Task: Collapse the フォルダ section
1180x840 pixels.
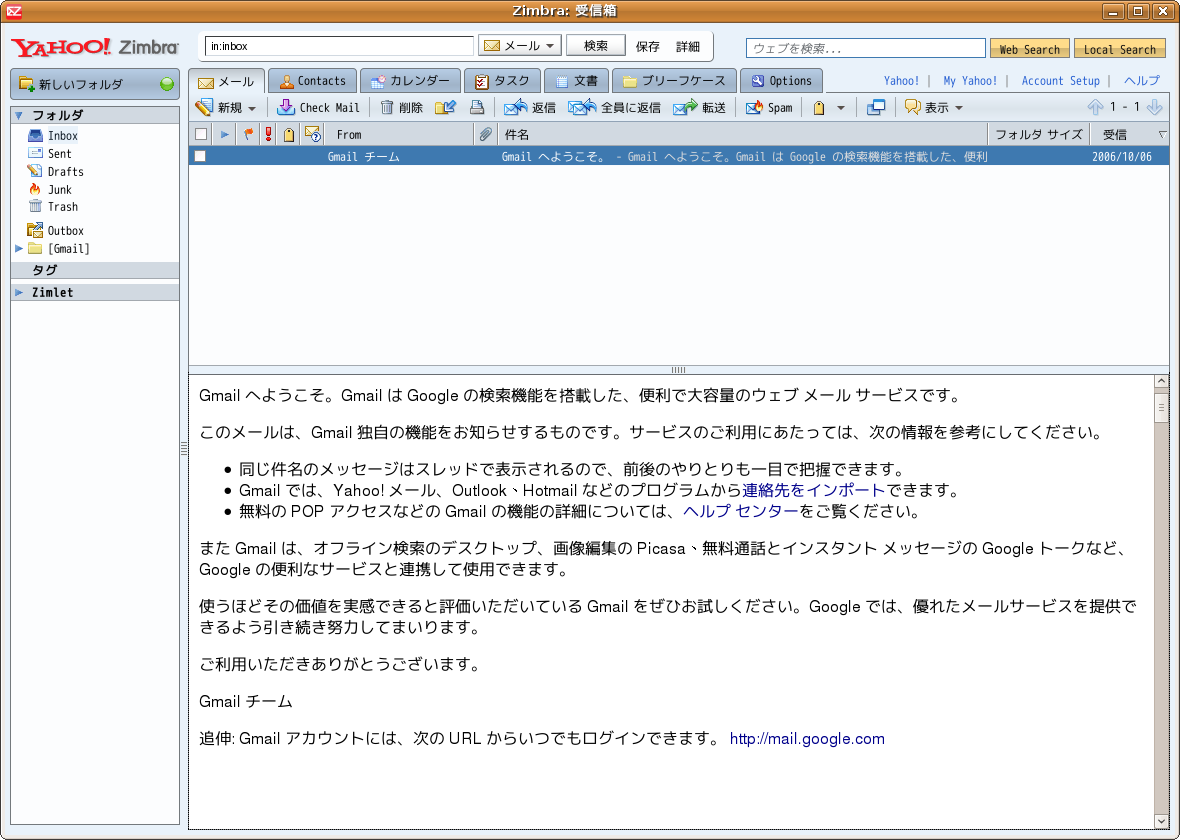Action: (19, 115)
